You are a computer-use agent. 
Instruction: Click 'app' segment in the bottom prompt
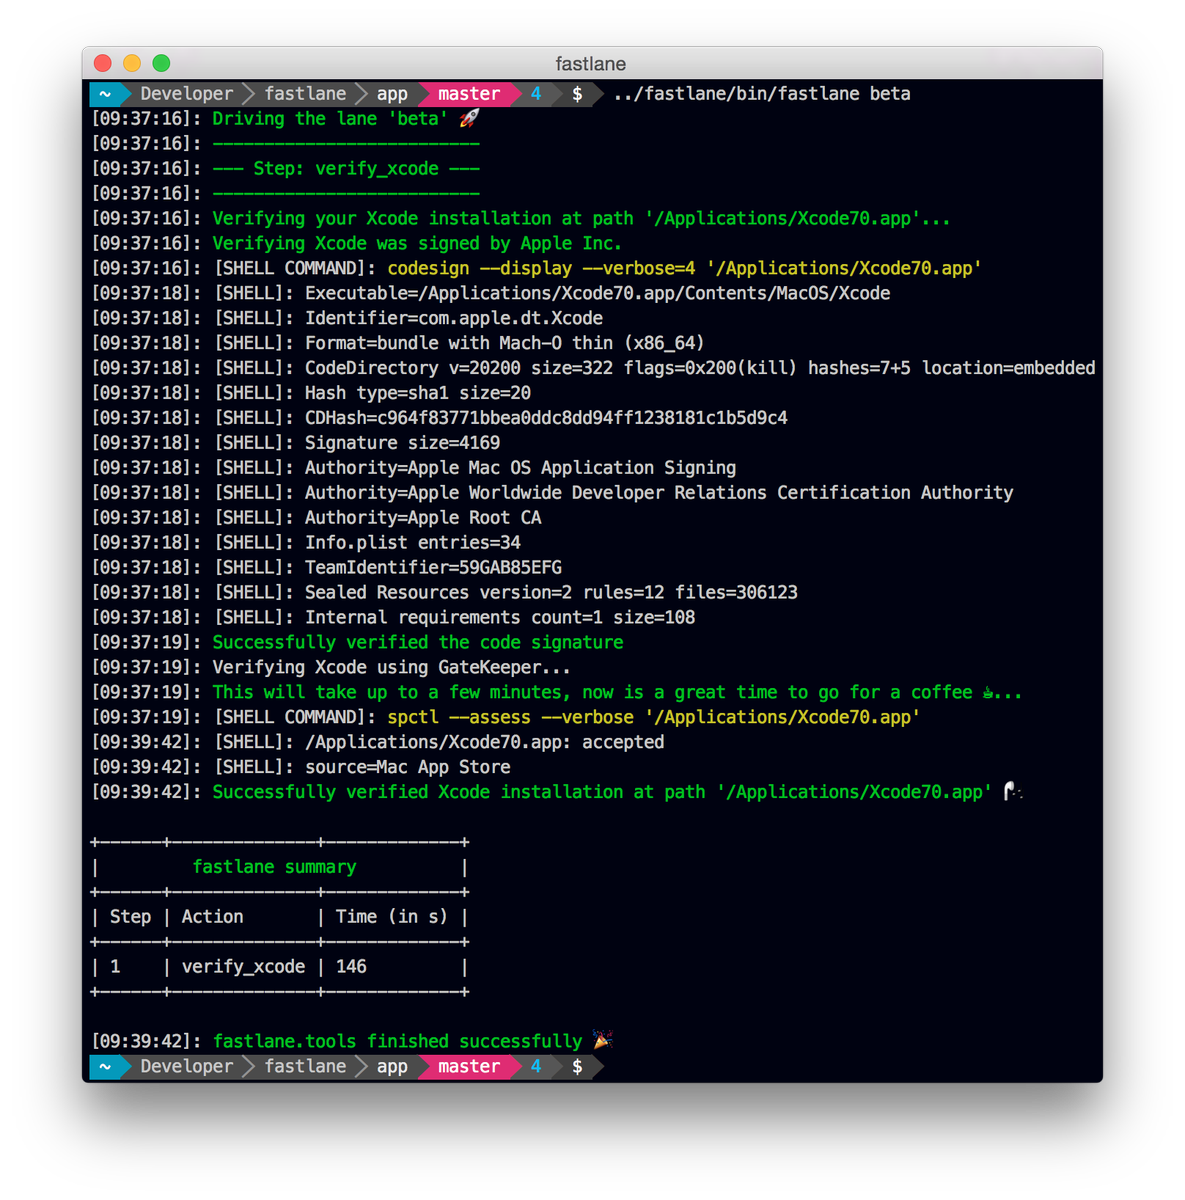(x=392, y=1066)
